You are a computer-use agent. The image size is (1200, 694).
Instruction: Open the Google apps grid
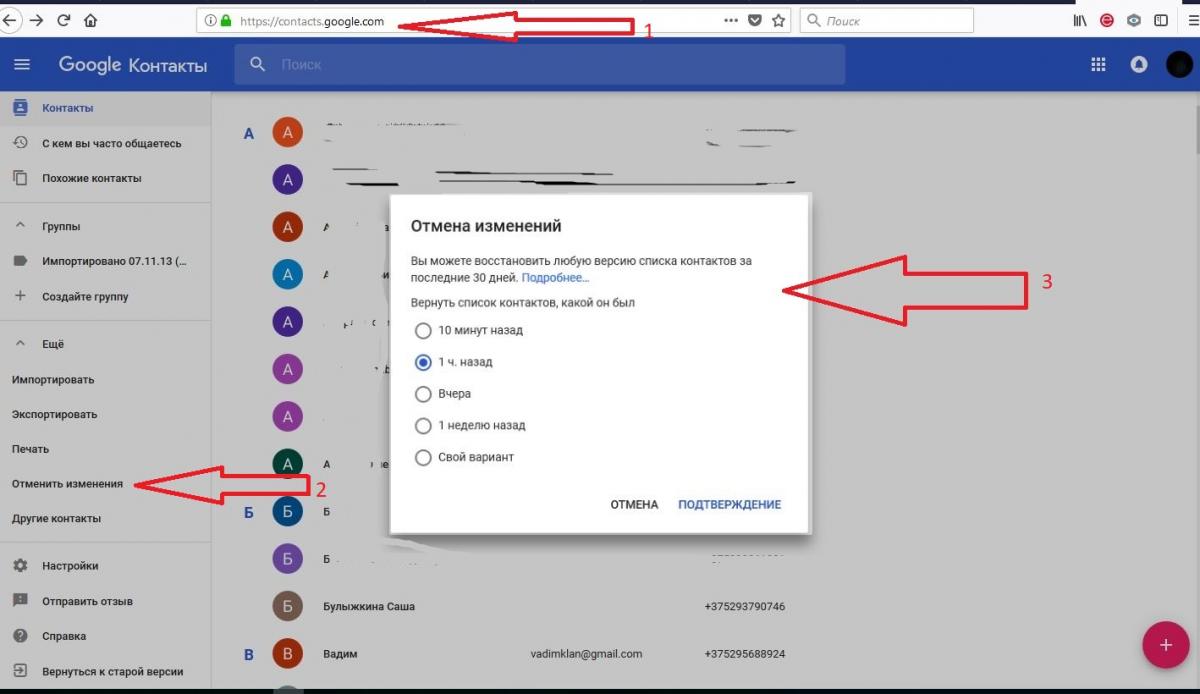(x=1098, y=65)
